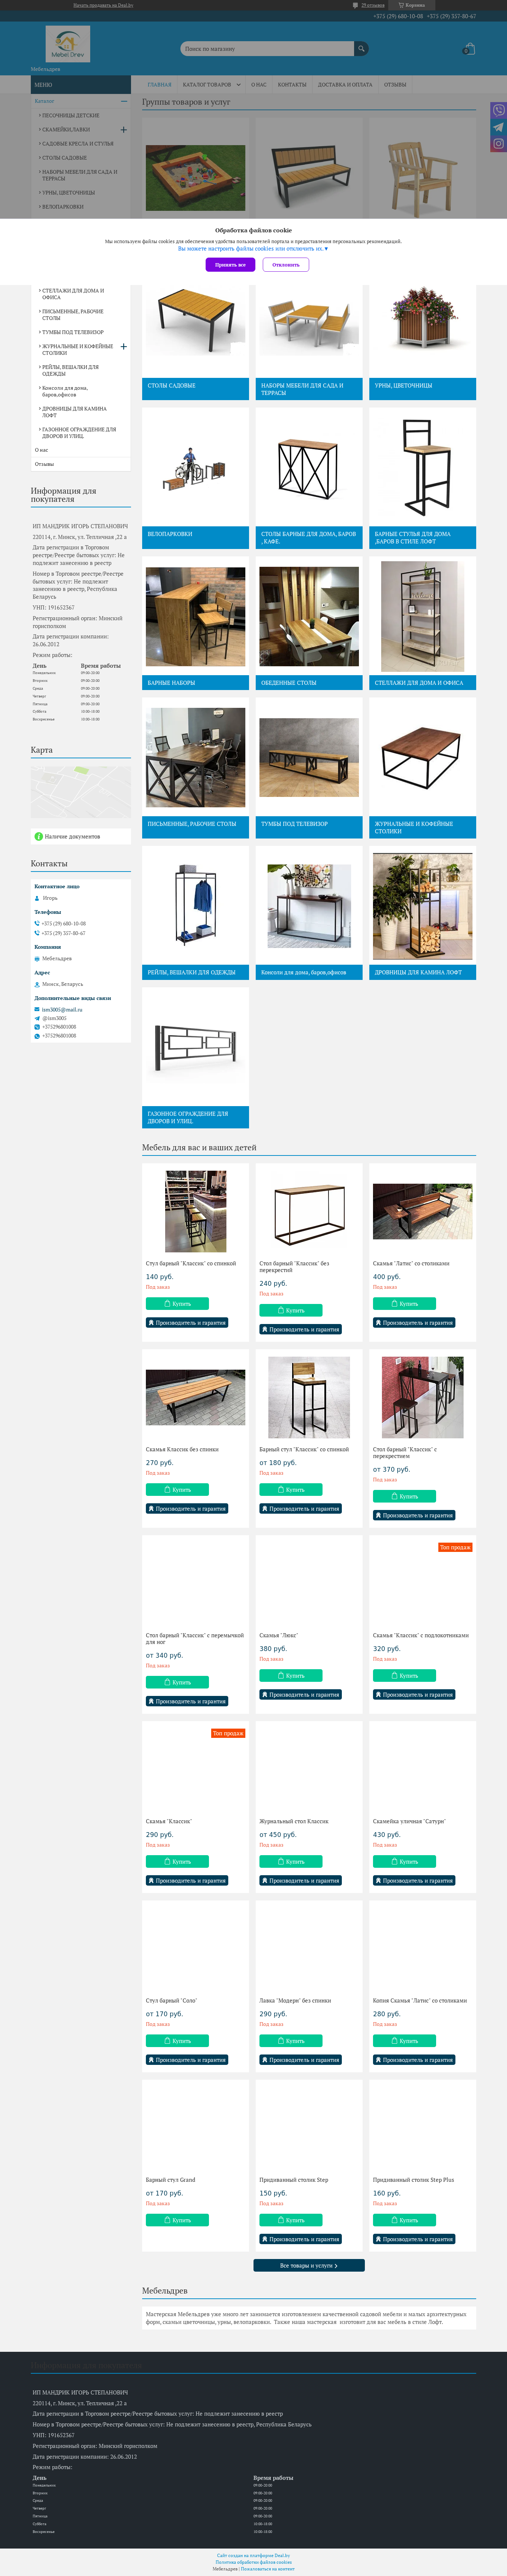Screen dimensions: 507x2576
Task: Expand the cookie settings link
Action: click(x=253, y=249)
